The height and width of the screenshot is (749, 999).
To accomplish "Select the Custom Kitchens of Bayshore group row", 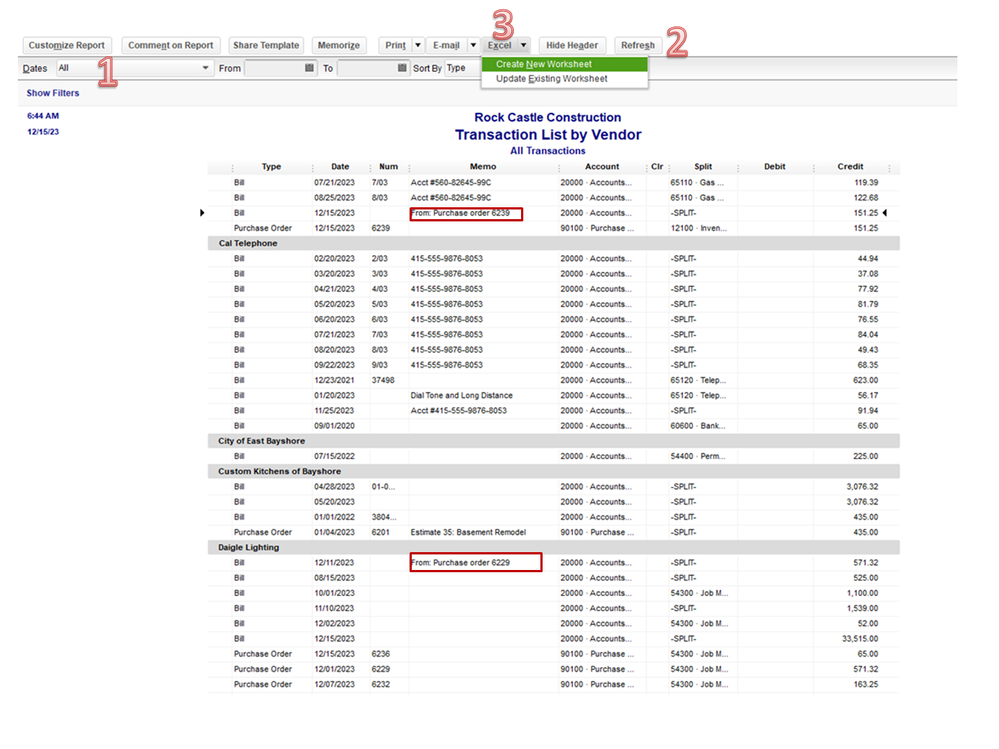I will 553,471.
